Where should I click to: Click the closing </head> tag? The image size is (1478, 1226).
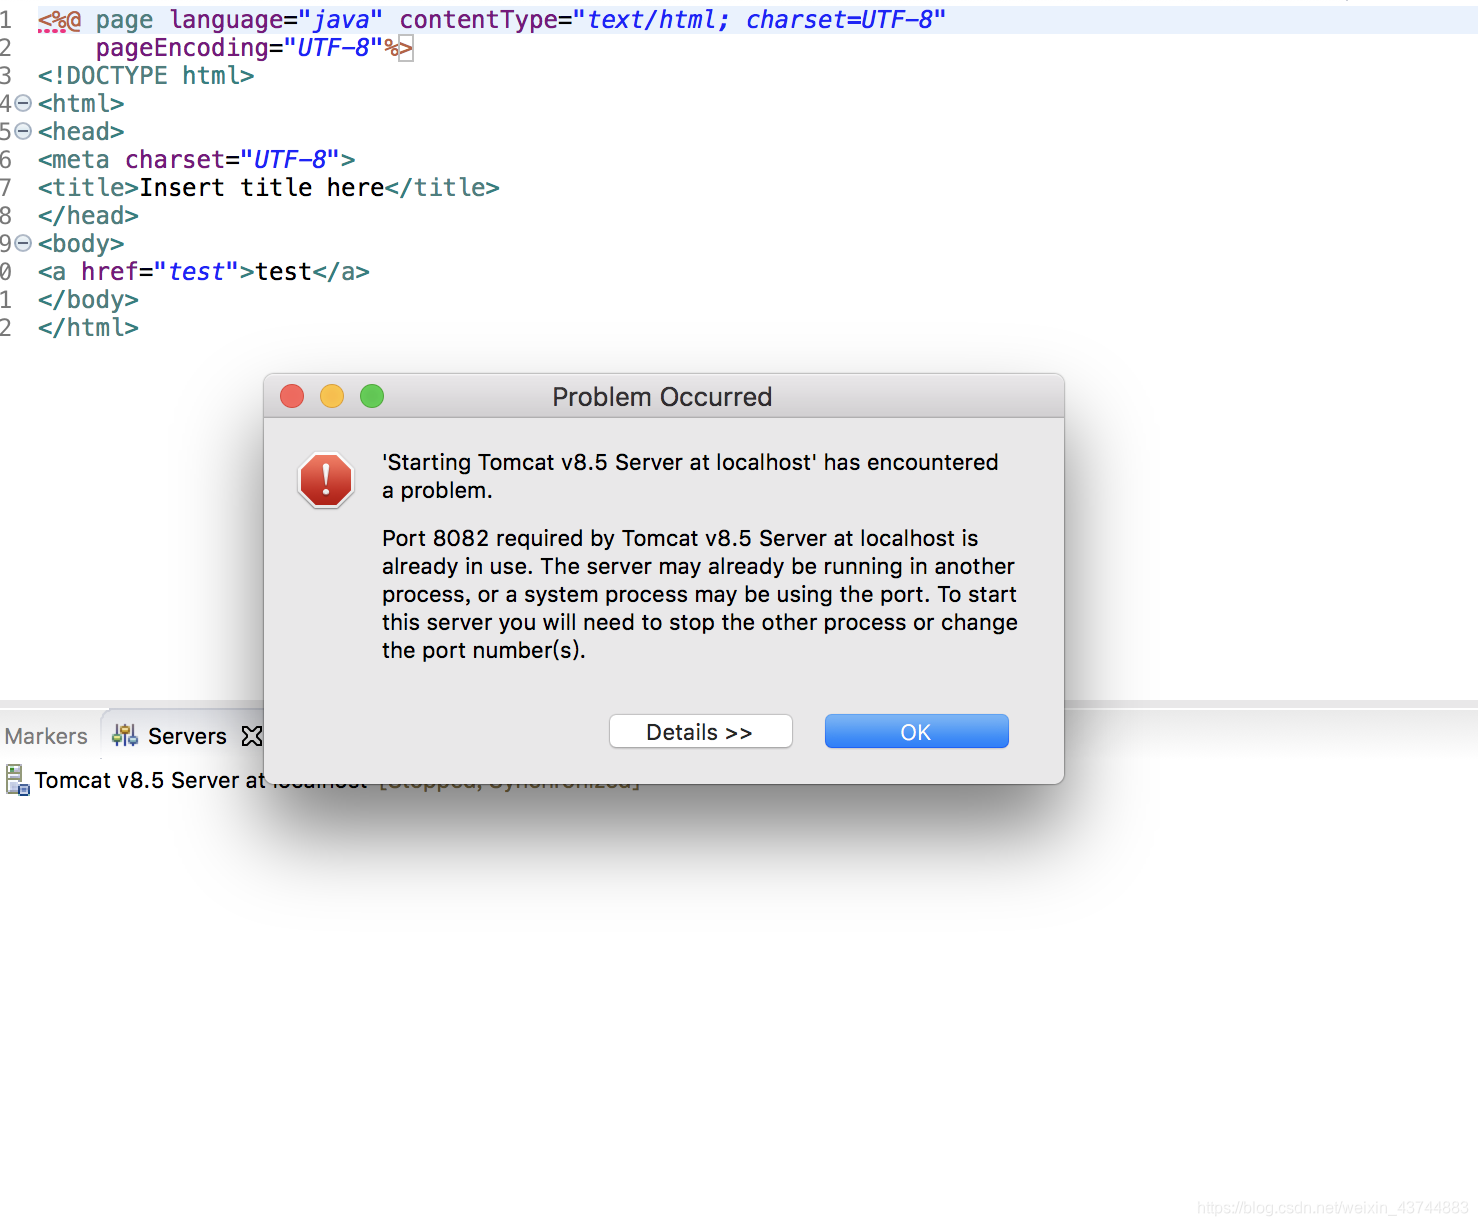tap(88, 215)
